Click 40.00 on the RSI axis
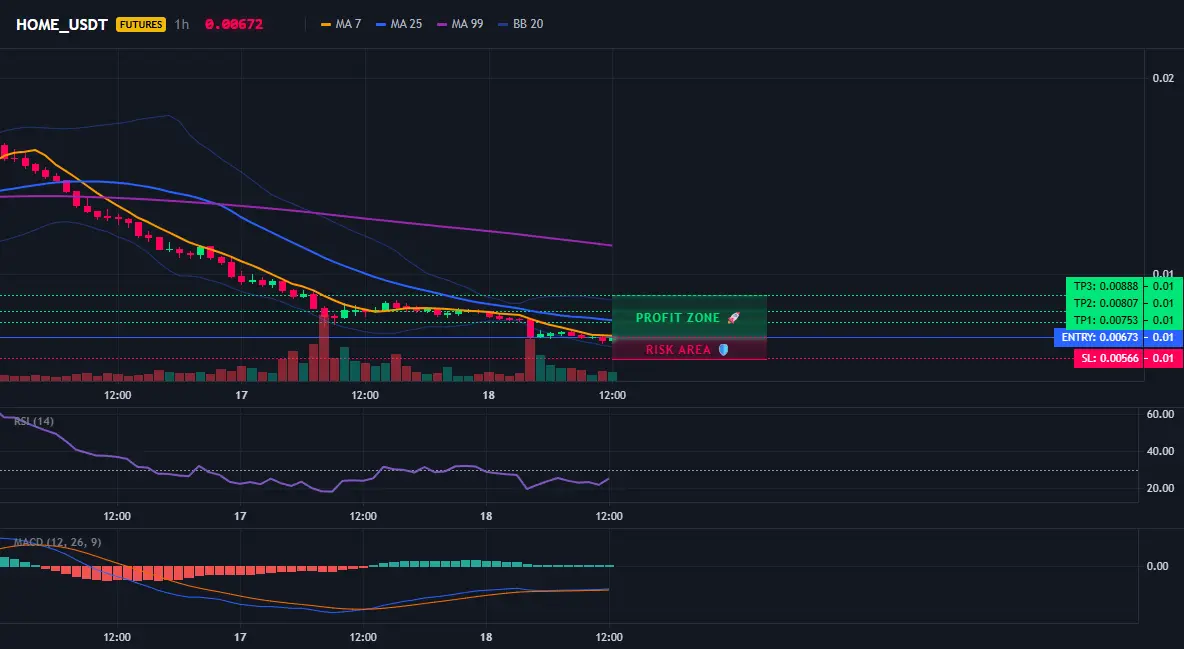Viewport: 1184px width, 649px height. (x=1160, y=451)
